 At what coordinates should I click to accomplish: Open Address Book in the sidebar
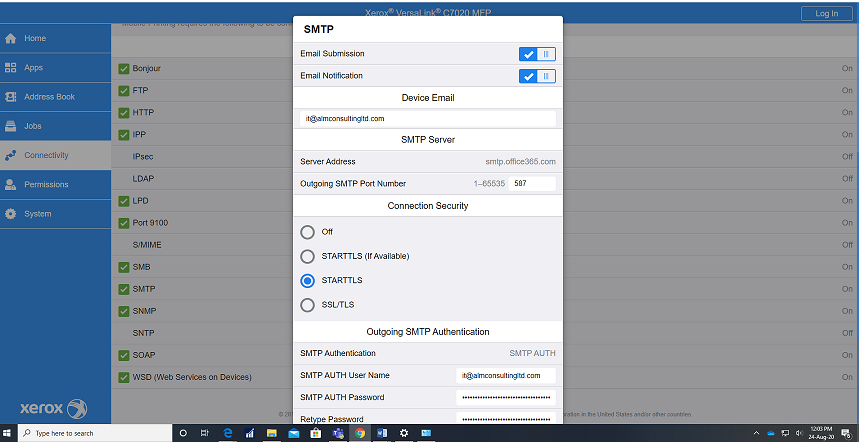point(55,97)
